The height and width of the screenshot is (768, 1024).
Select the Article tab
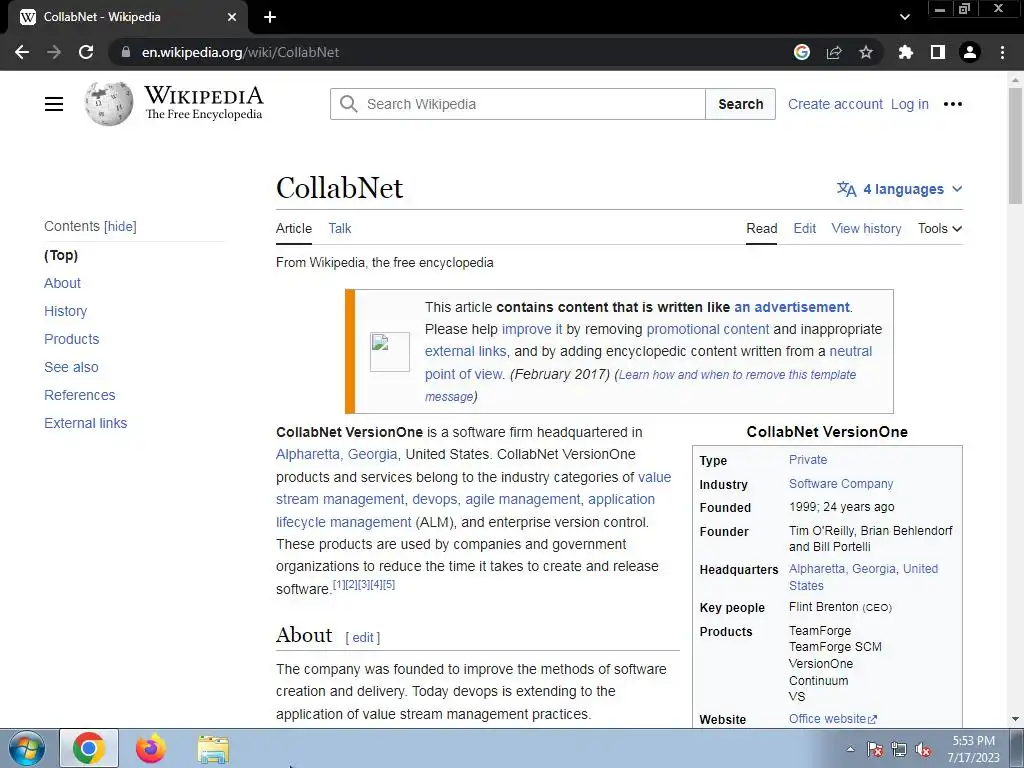(x=294, y=229)
